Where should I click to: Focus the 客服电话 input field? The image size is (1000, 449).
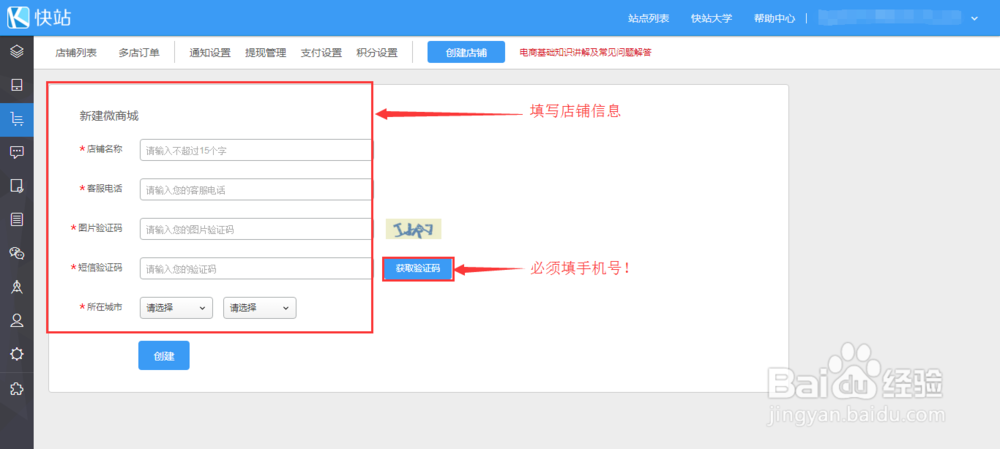pos(256,189)
